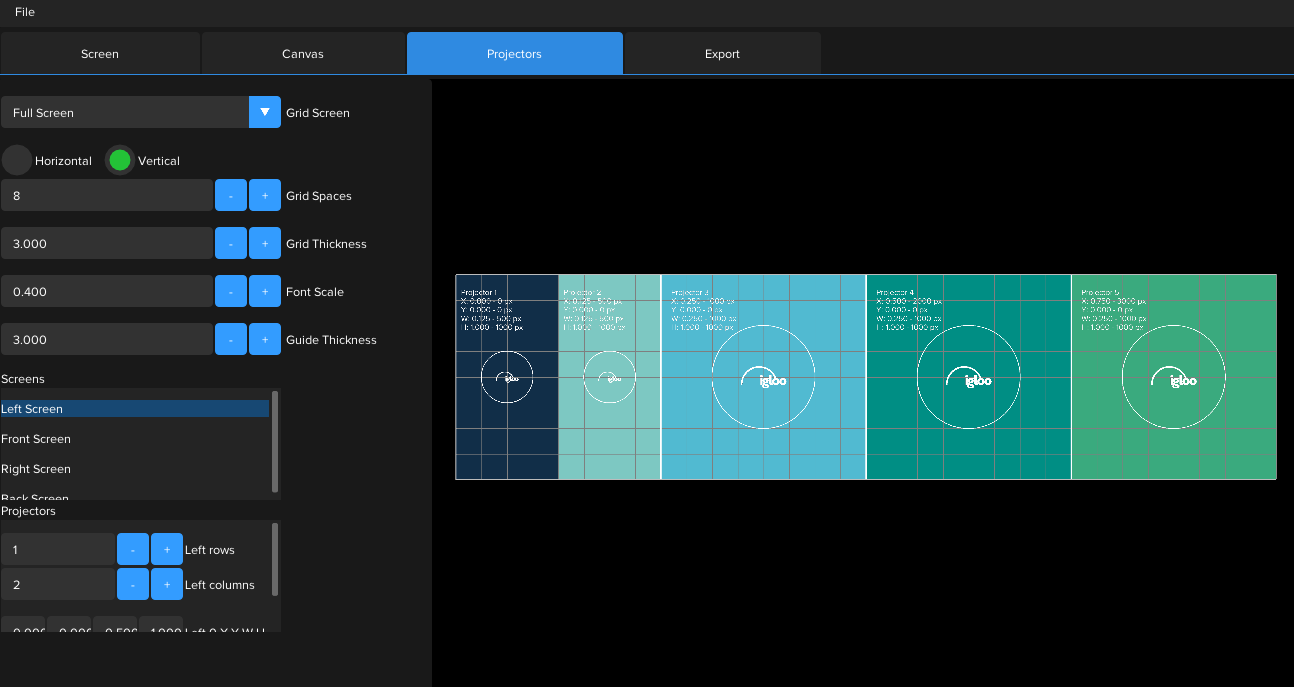1294x687 pixels.
Task: Switch to the Canvas tab
Action: coord(303,54)
